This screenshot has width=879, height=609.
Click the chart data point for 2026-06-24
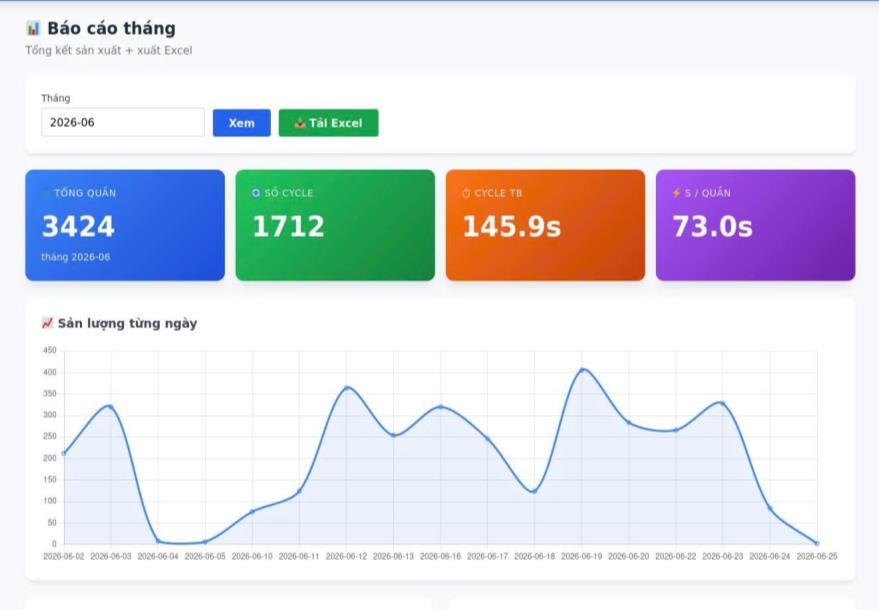(x=770, y=509)
